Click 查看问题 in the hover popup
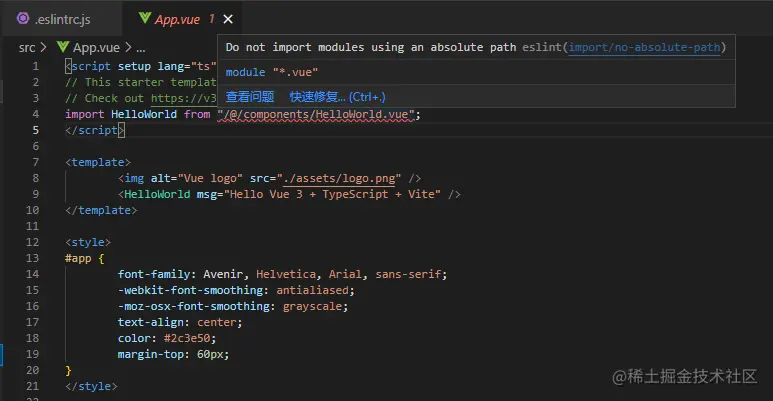This screenshot has height=401, width=773. tap(249, 97)
